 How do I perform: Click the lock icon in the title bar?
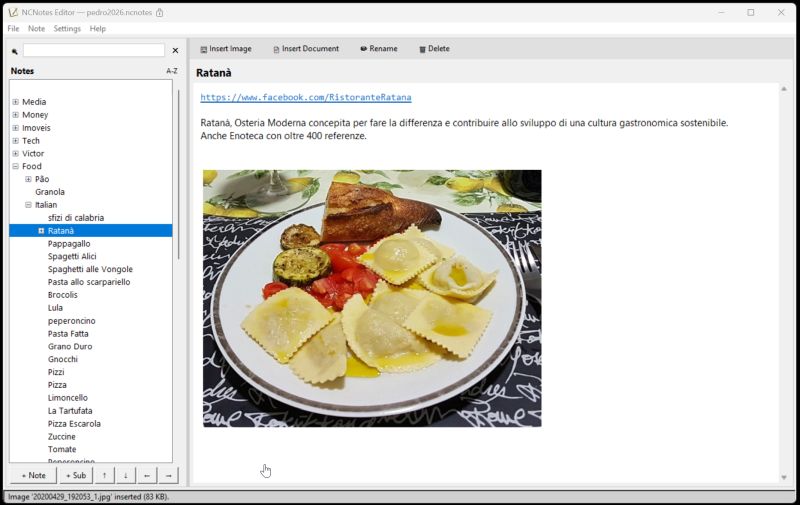(160, 12)
